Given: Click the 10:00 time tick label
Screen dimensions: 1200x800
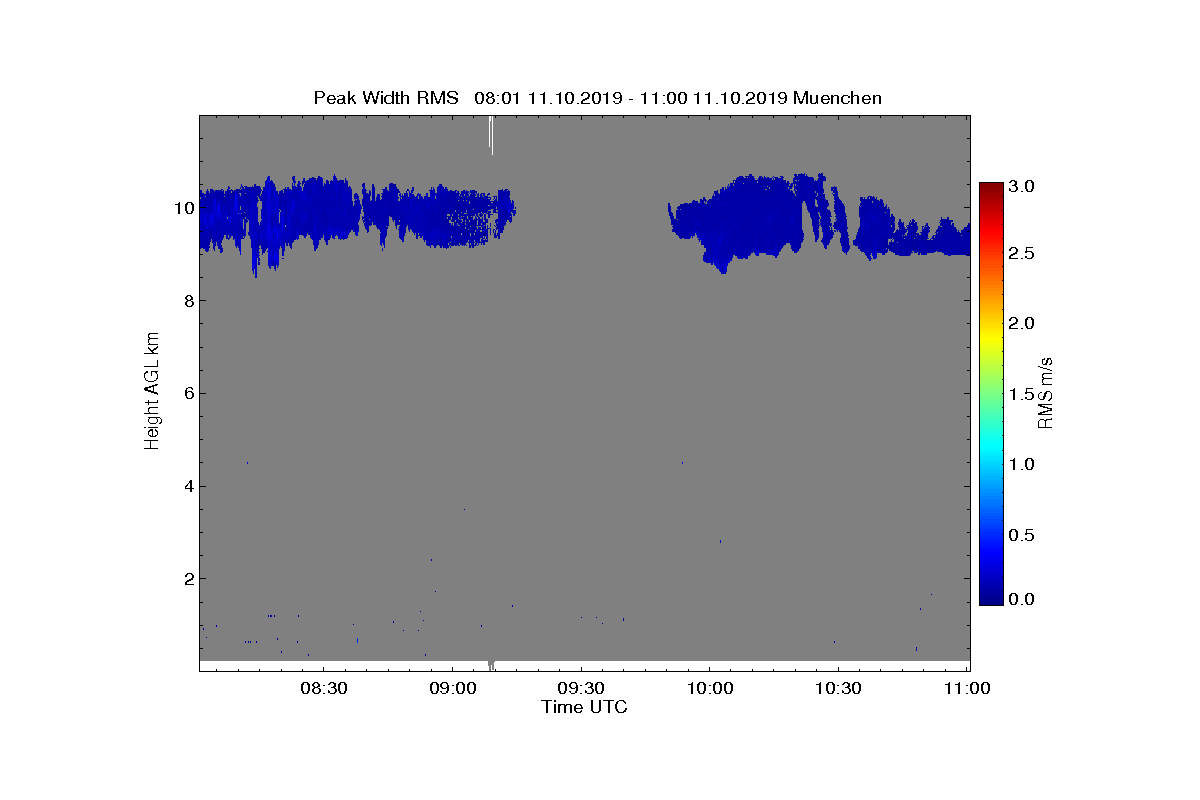Looking at the screenshot, I should pos(709,689).
